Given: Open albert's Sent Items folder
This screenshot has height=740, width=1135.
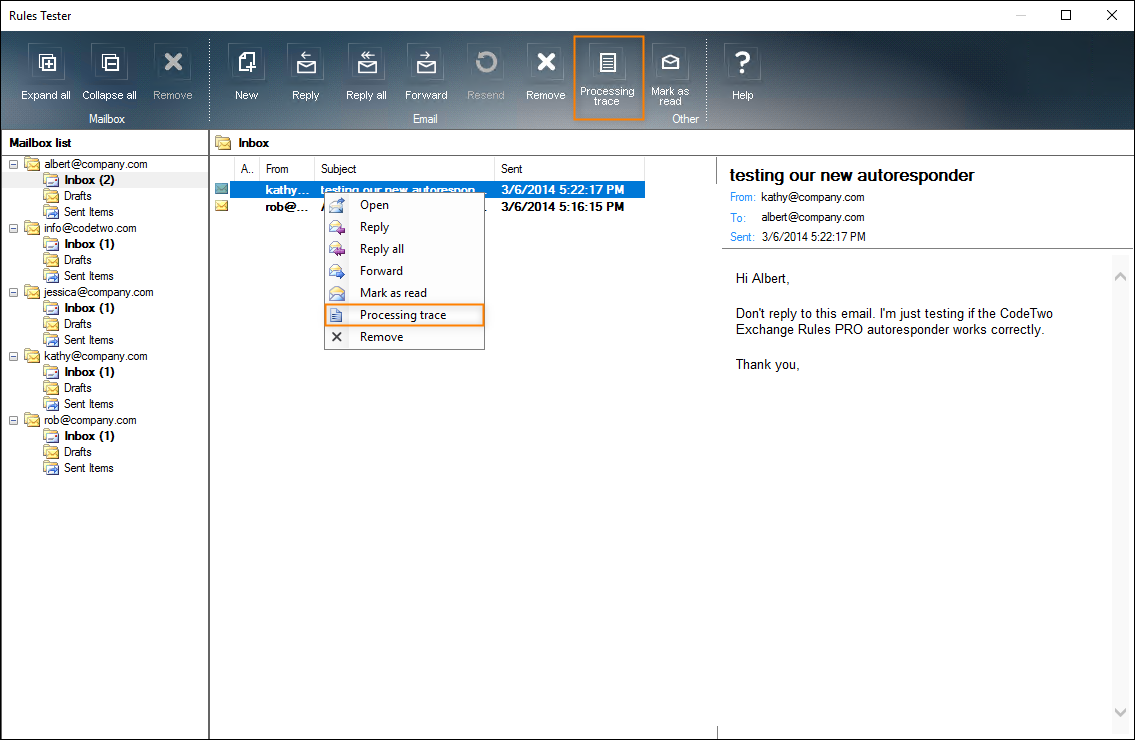Looking at the screenshot, I should tap(88, 212).
